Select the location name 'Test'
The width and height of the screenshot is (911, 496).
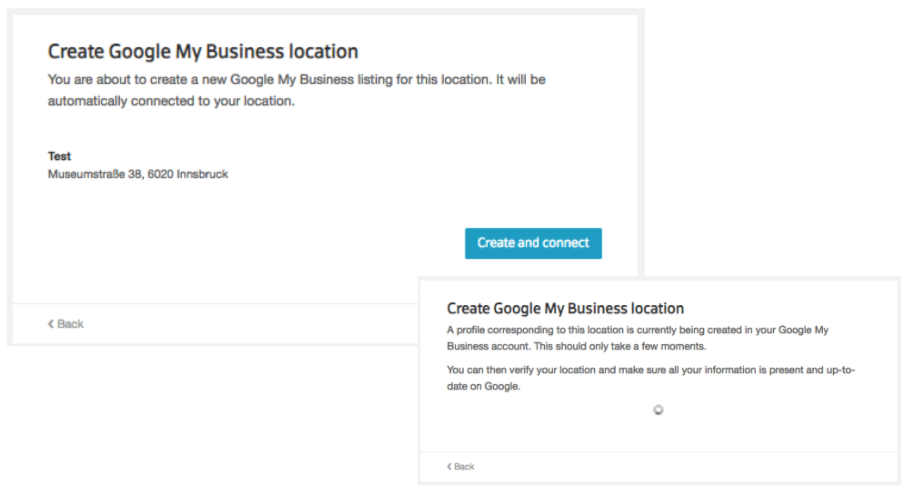click(59, 156)
